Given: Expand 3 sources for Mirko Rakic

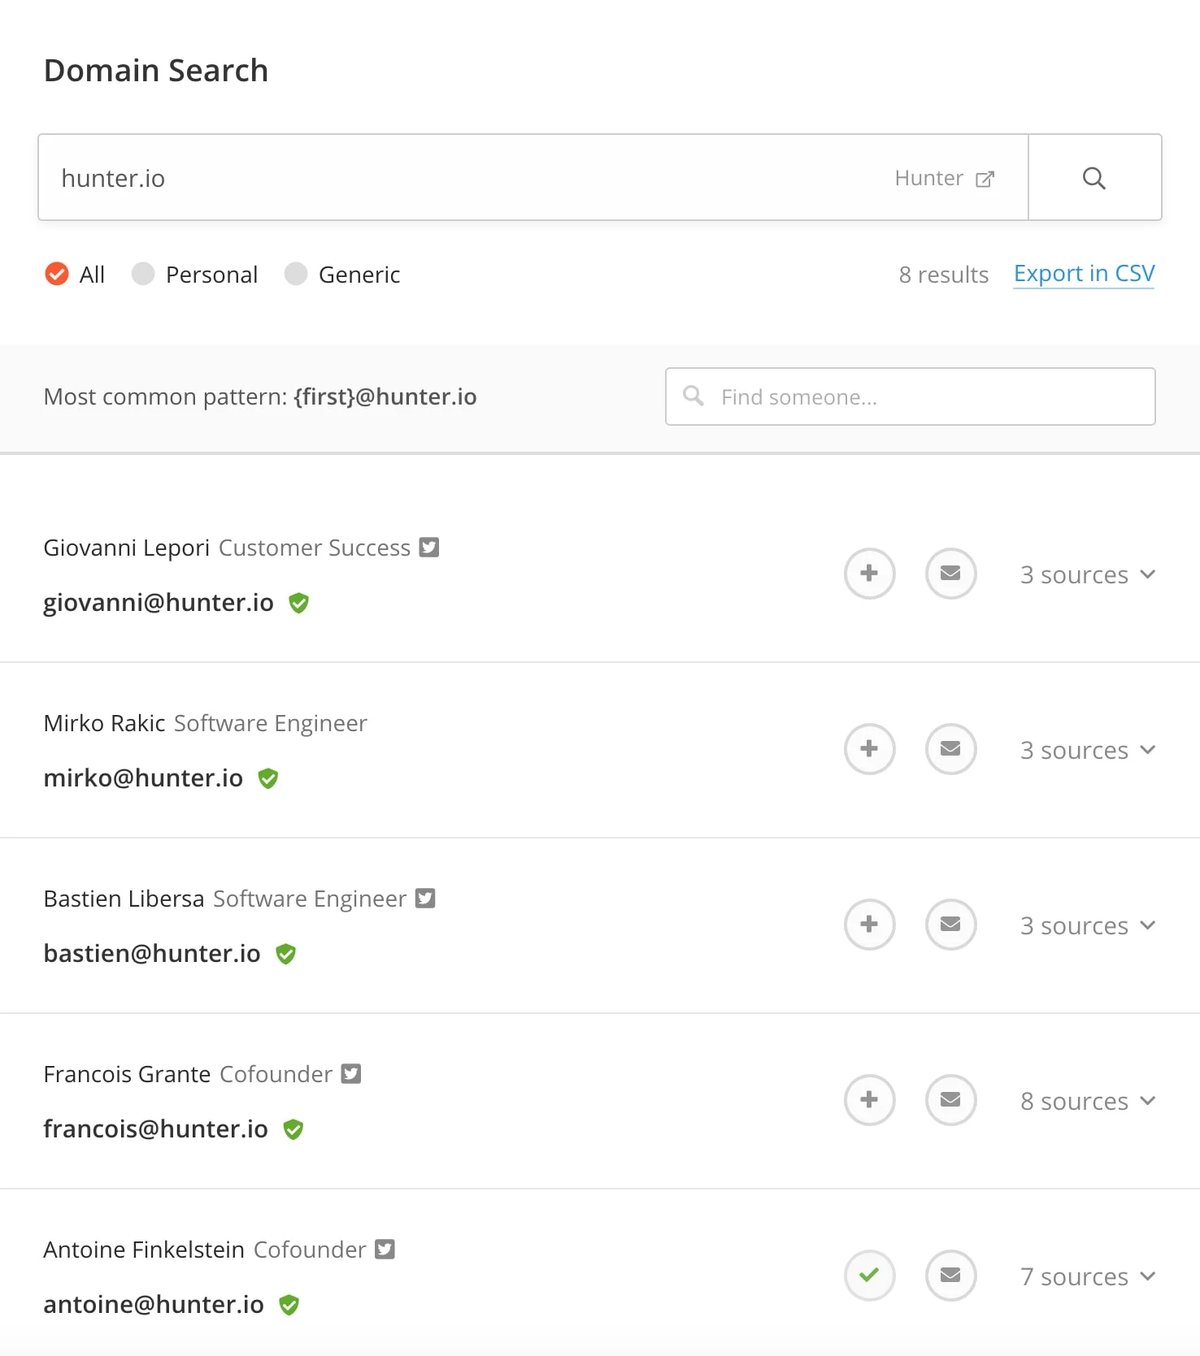Looking at the screenshot, I should [1087, 750].
